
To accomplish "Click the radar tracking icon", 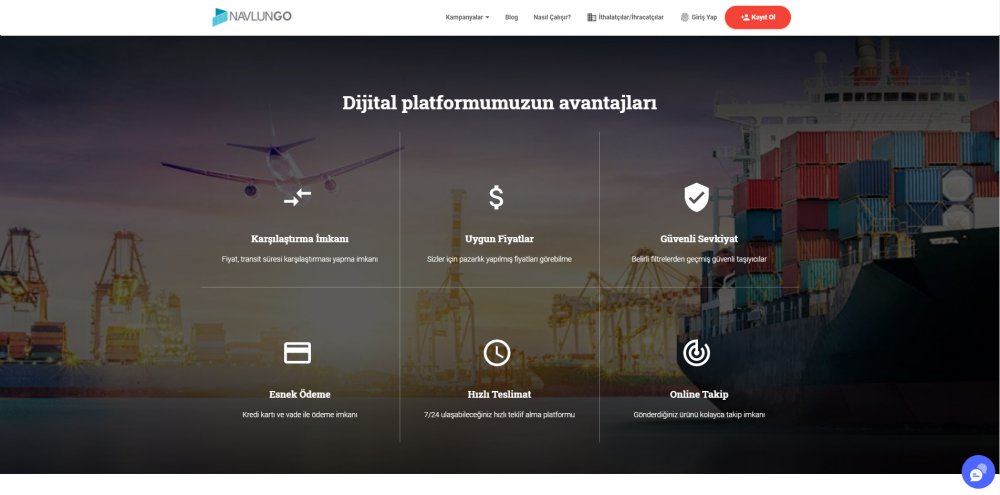I will (696, 353).
